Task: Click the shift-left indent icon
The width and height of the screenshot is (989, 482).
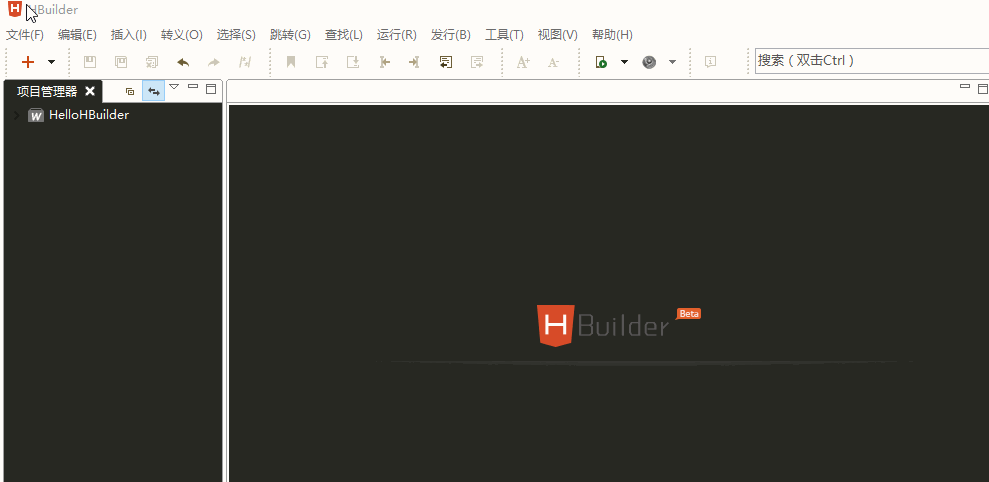Action: [385, 62]
